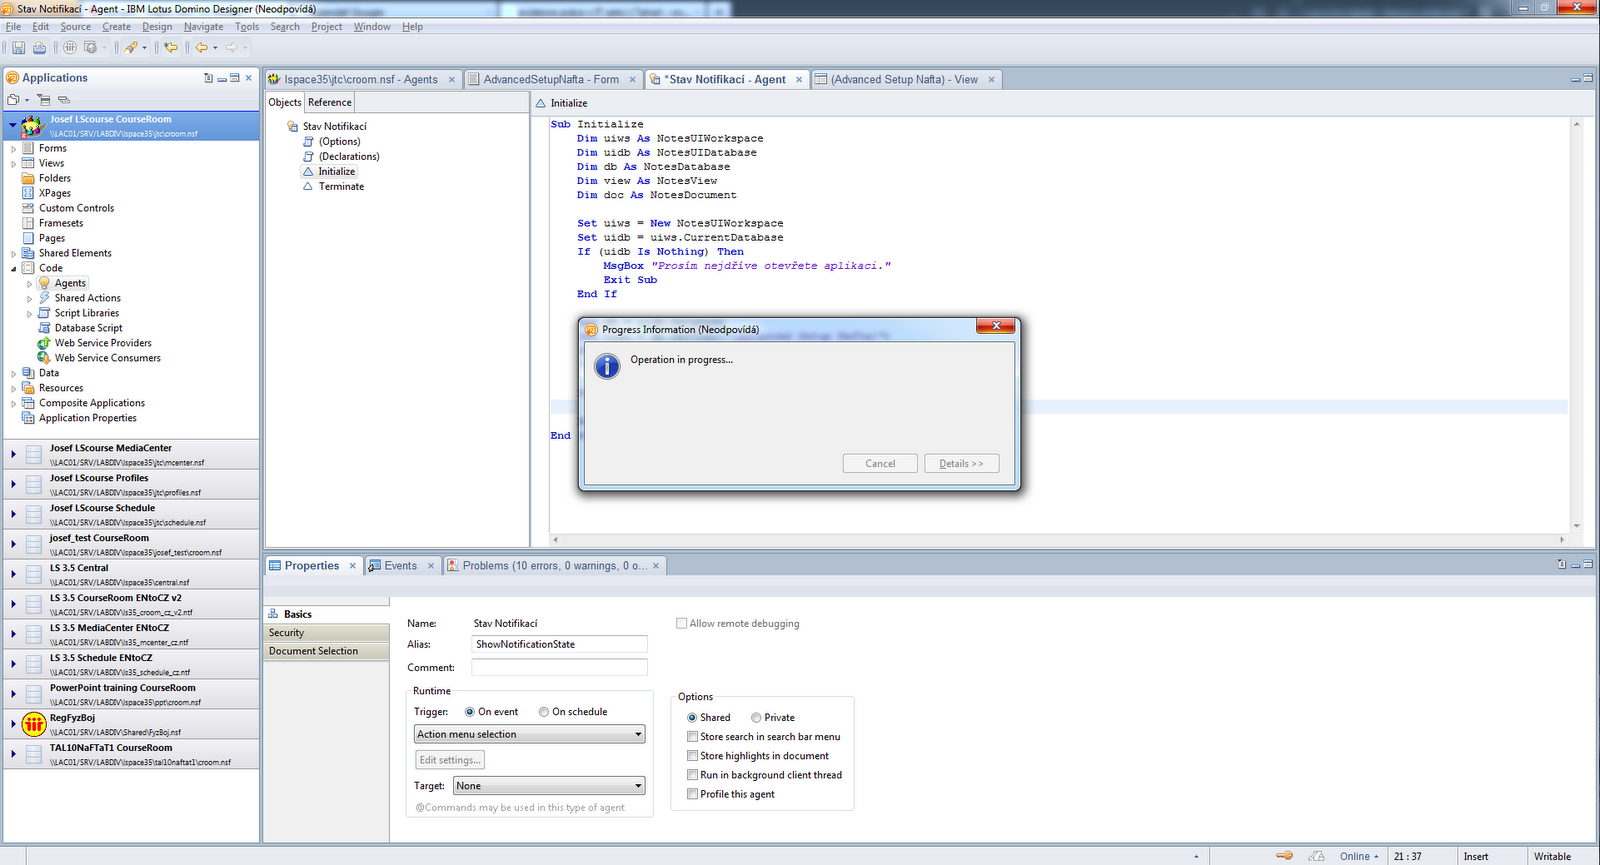The image size is (1600, 865).
Task: Click the Web Service Providers icon
Action: (44, 343)
